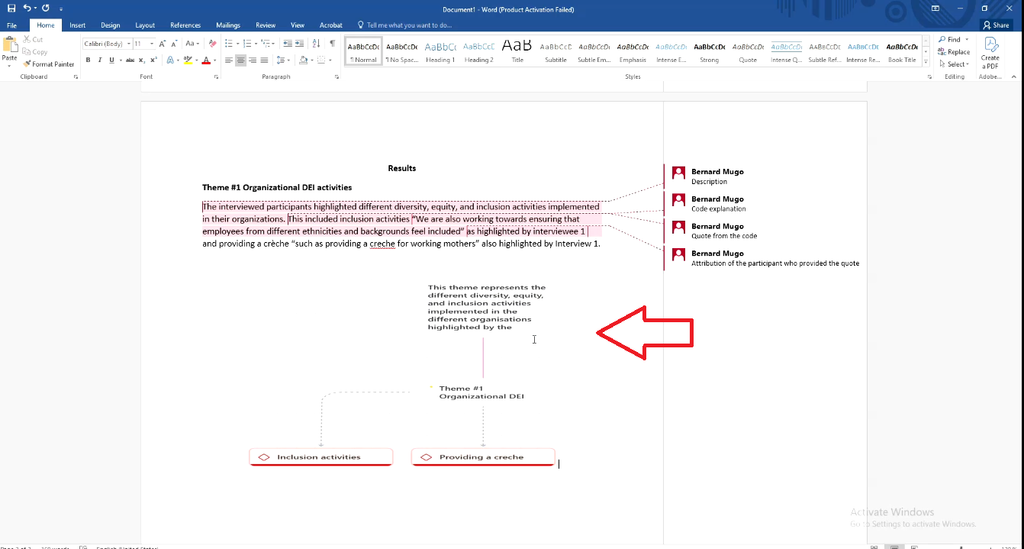
Task: Switch to the Review tab
Action: pos(265,25)
